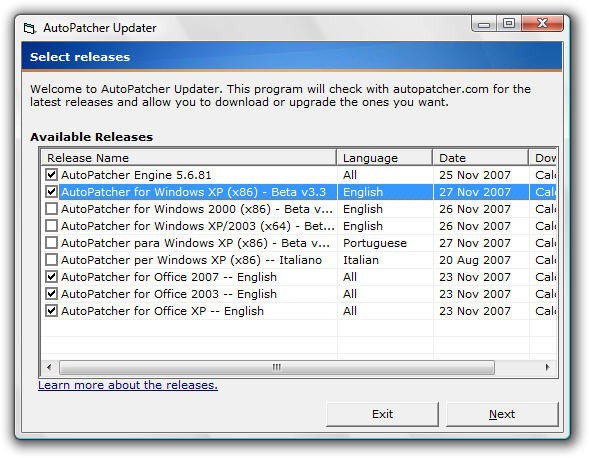
Task: Select the Italiano AutoPatcher per Windows XP checkbox
Action: 51,260
